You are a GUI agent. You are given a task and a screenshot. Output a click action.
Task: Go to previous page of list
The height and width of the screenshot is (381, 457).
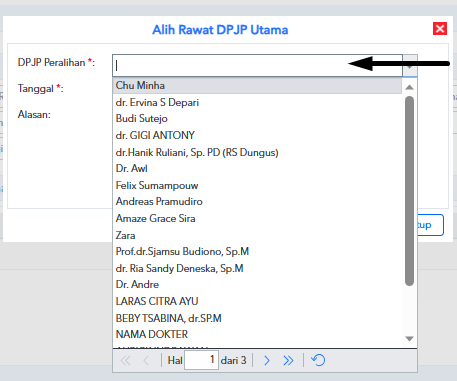click(x=146, y=360)
